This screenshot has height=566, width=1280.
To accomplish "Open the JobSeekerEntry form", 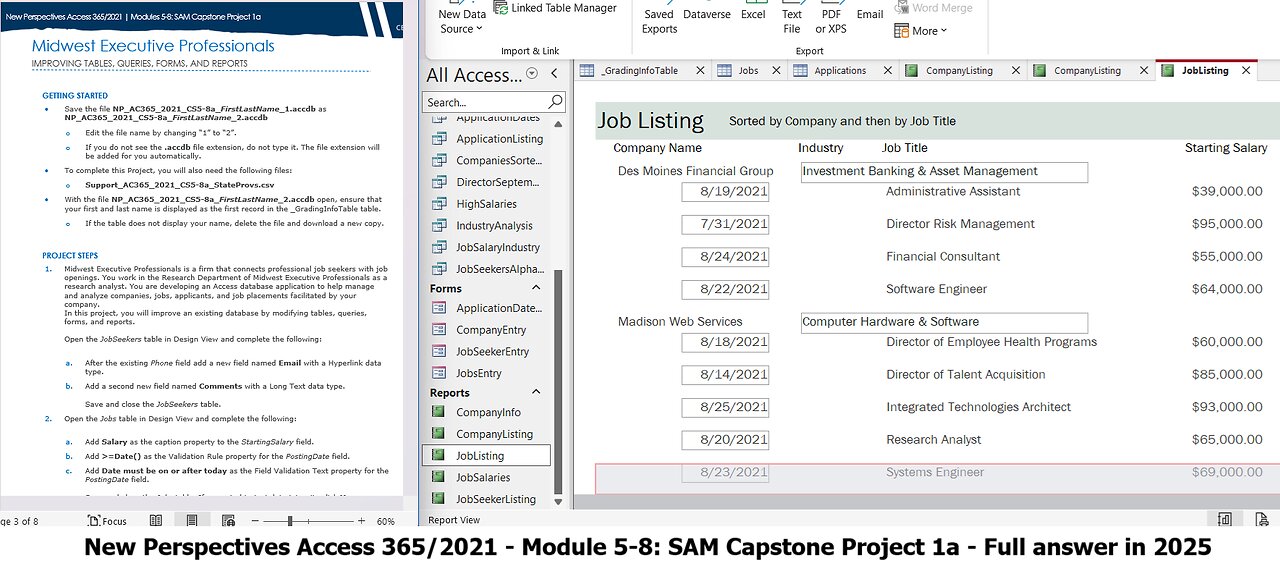I will coord(488,352).
